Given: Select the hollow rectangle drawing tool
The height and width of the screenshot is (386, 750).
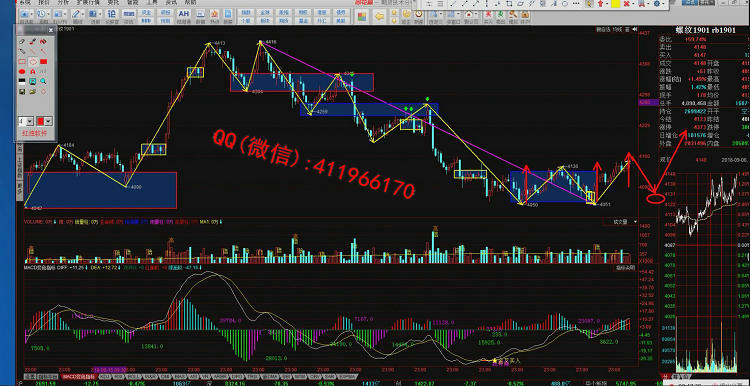Looking at the screenshot, I should click(22, 61).
